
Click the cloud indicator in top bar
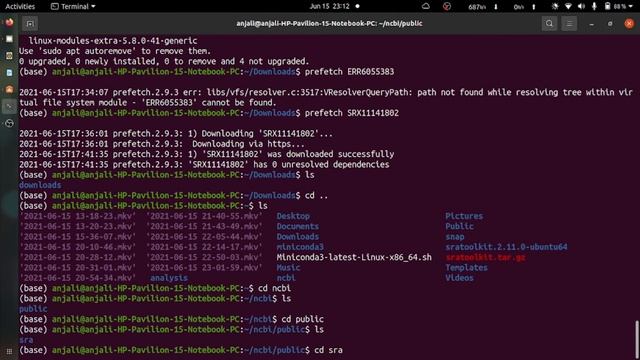coord(426,7)
